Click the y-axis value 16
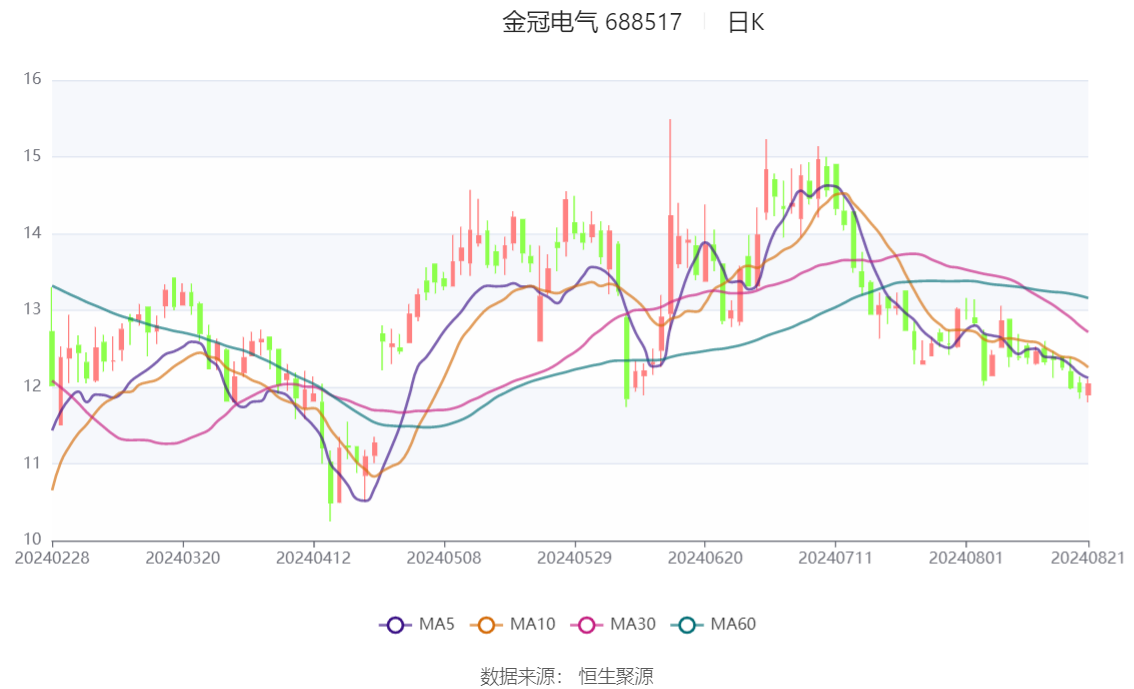Viewport: 1134px width, 689px height. click(32, 79)
